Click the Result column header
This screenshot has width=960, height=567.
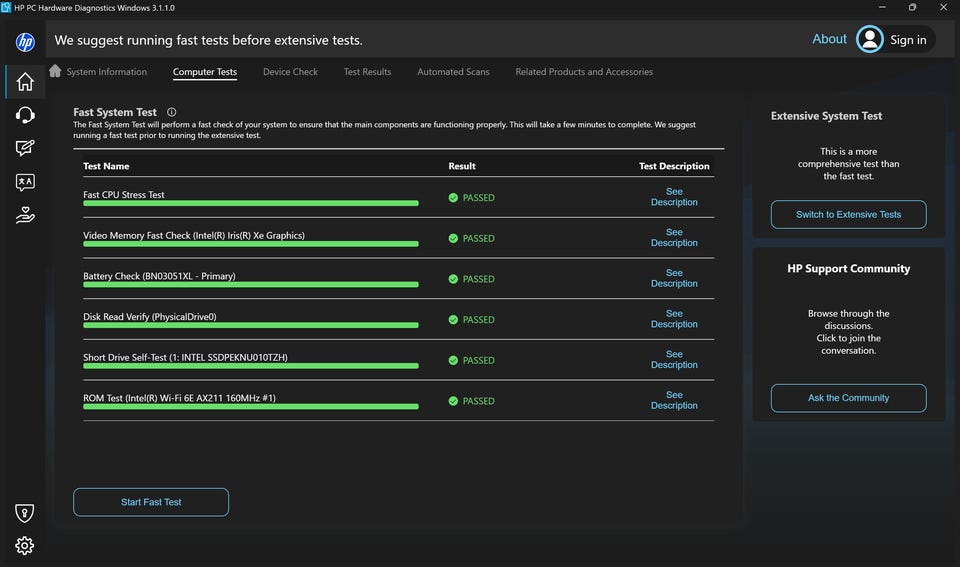pos(462,166)
